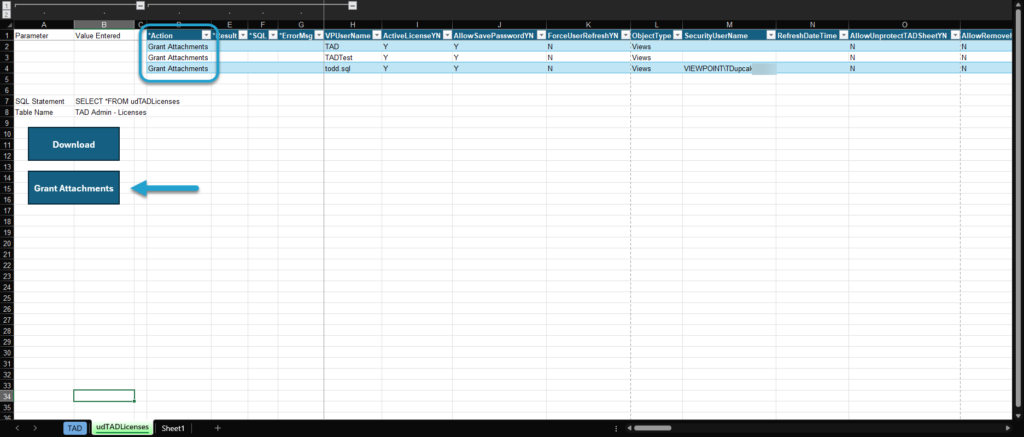Switch to the TAD sheet tab
Image resolution: width=1024 pixels, height=437 pixels.
click(x=74, y=428)
